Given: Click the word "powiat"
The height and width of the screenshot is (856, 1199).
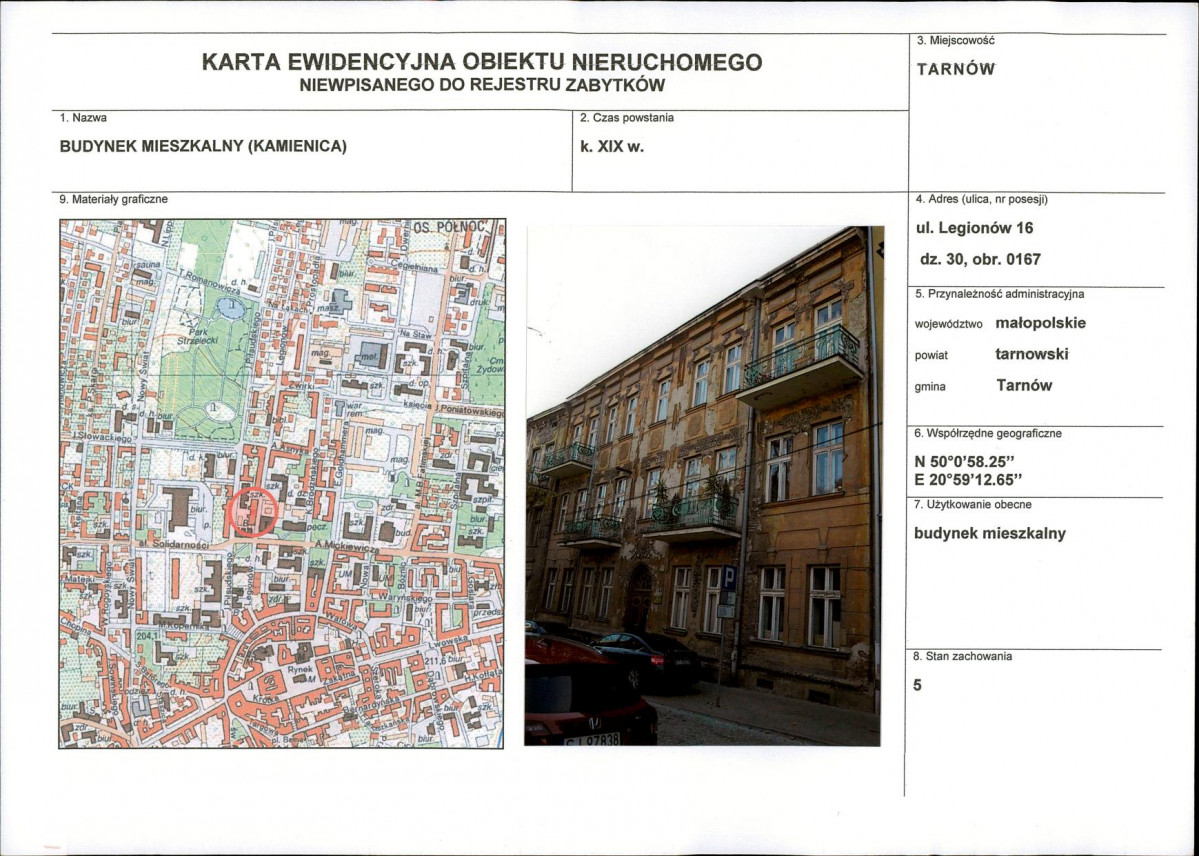Looking at the screenshot, I should [931, 356].
